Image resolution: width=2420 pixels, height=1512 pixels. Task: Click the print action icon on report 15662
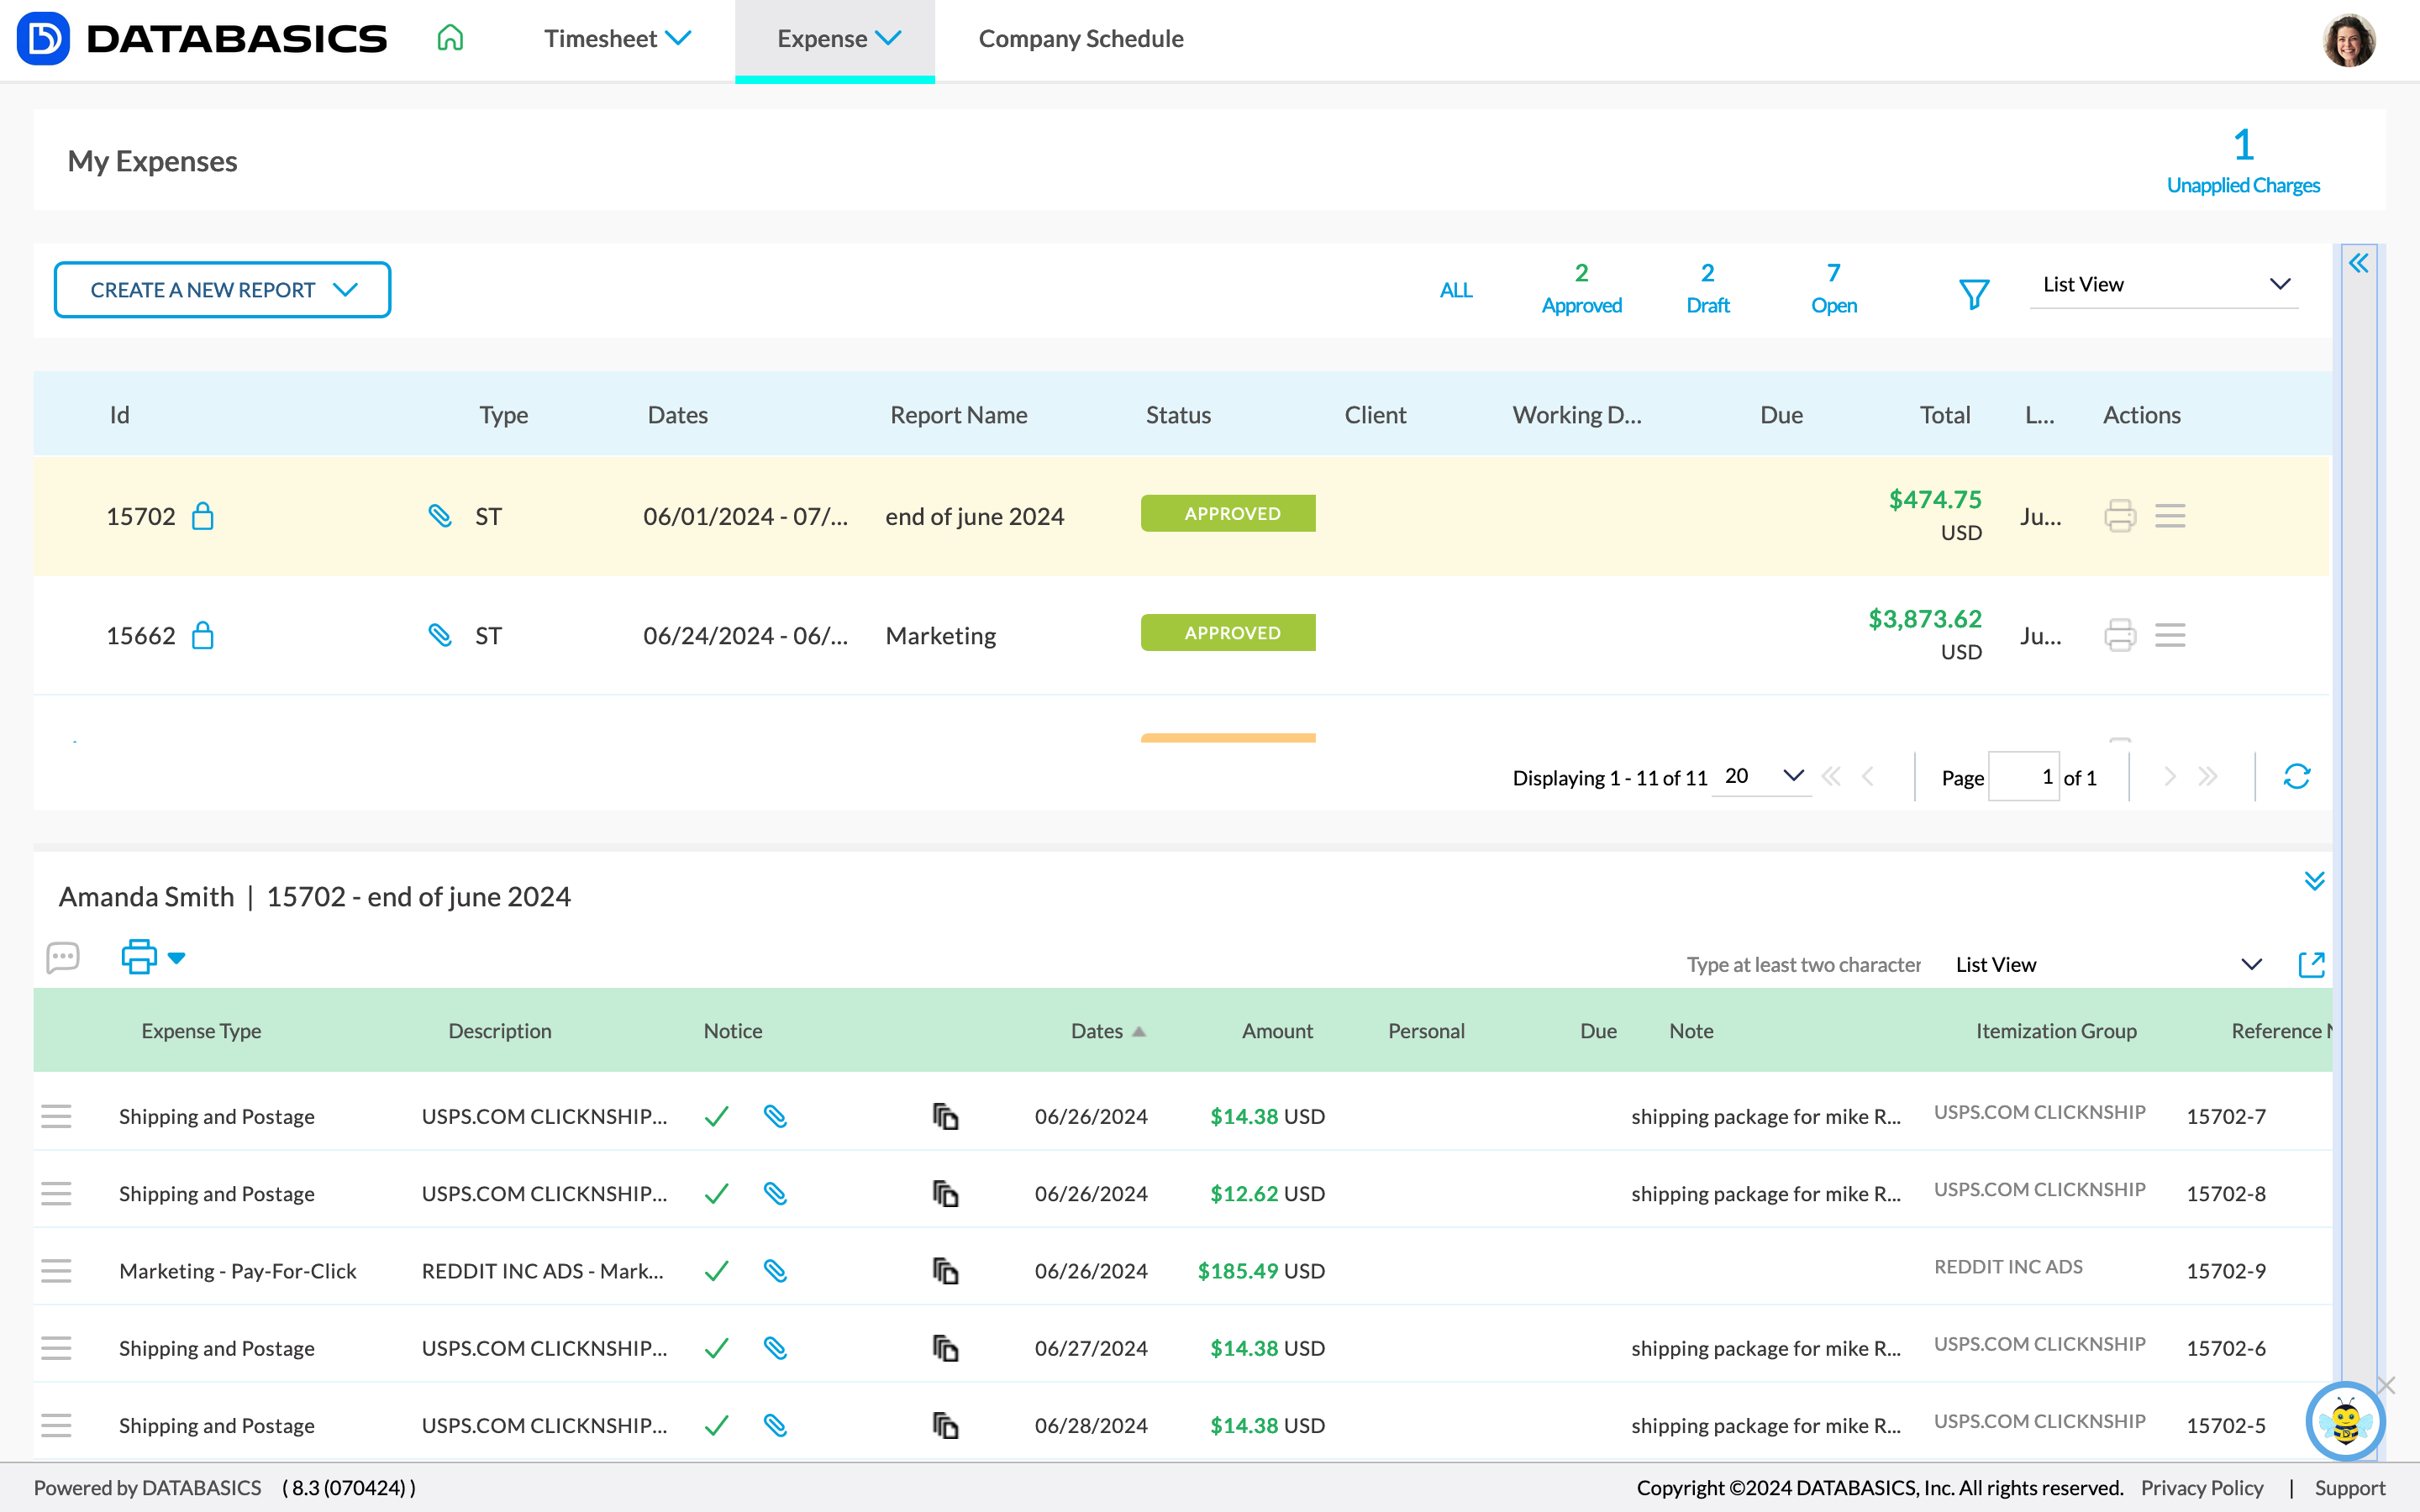2119,634
